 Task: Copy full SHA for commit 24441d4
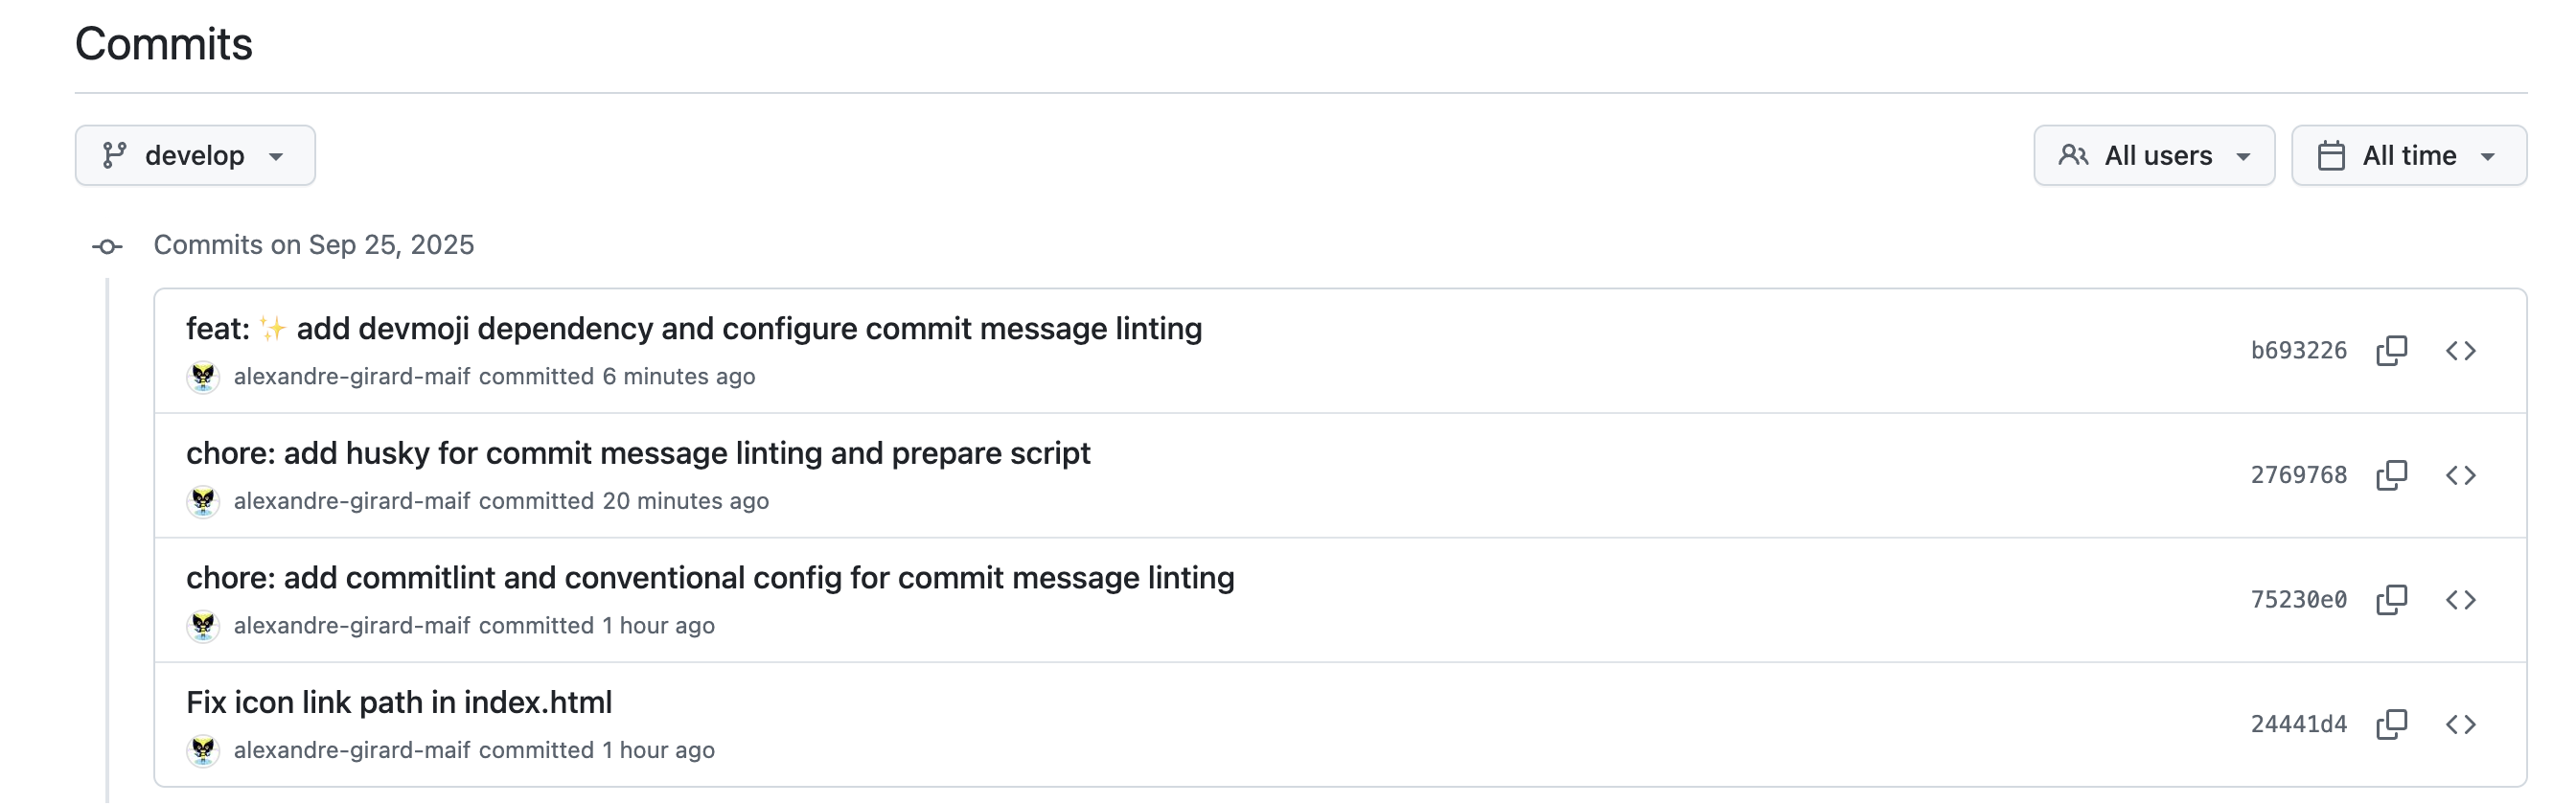click(2391, 724)
